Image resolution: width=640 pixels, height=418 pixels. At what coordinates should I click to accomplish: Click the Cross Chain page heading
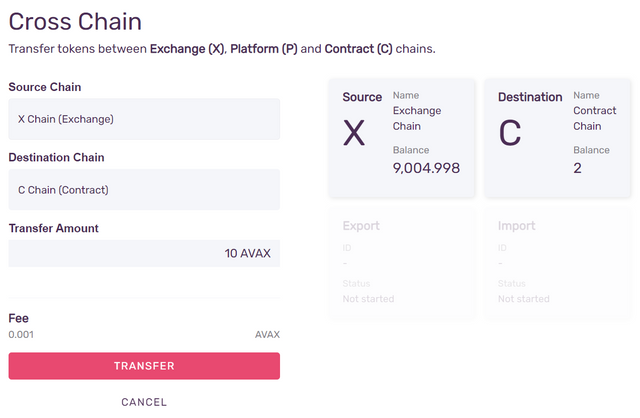tap(75, 20)
